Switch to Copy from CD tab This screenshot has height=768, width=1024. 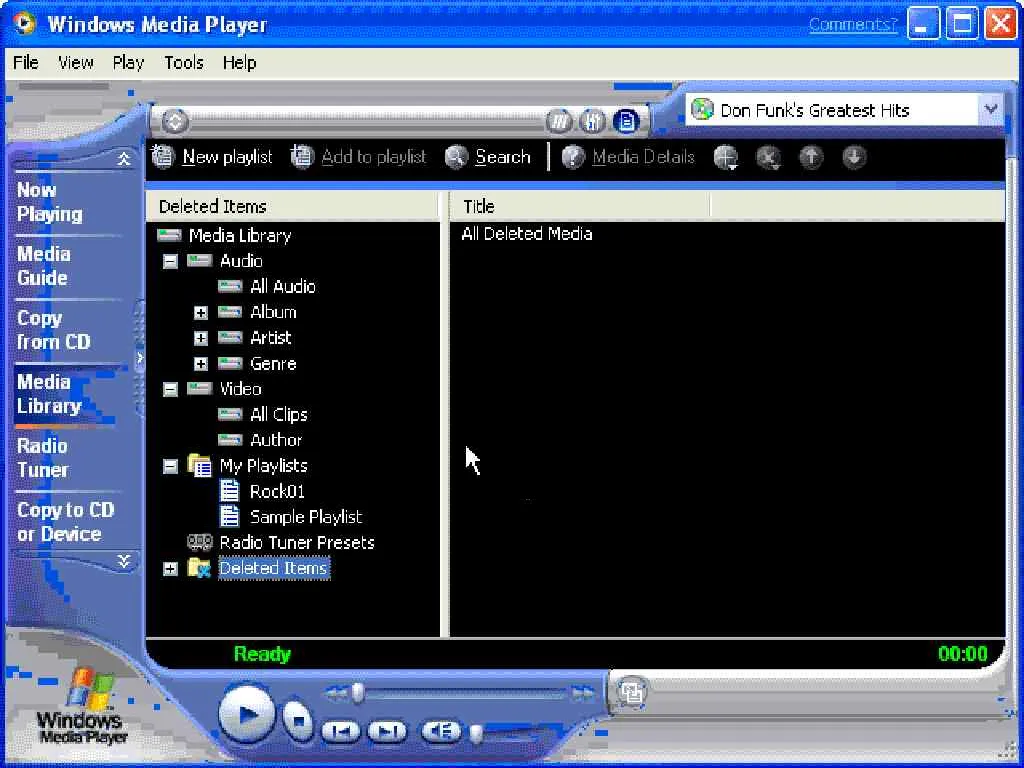(54, 330)
